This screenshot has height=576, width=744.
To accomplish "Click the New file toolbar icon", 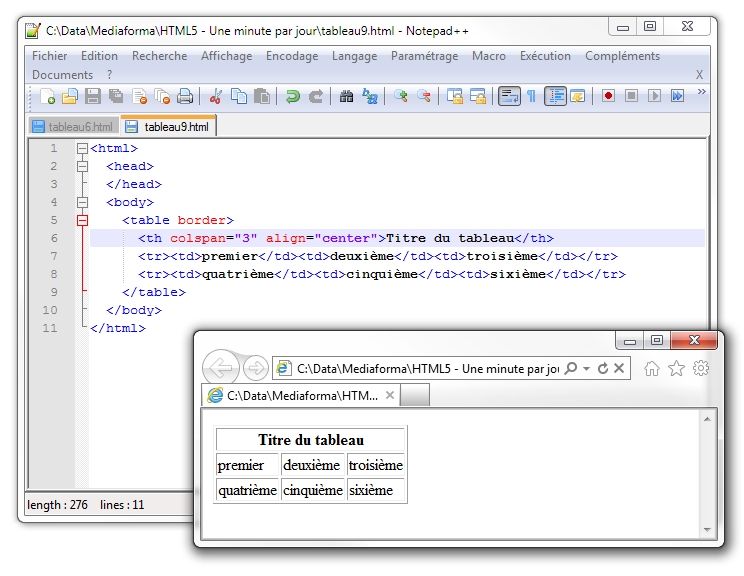I will coord(47,97).
